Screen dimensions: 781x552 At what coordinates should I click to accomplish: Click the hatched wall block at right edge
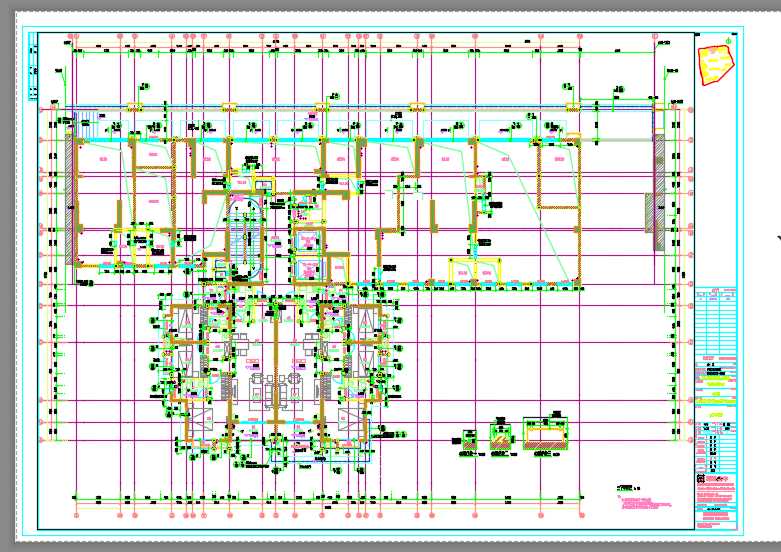[x=659, y=192]
